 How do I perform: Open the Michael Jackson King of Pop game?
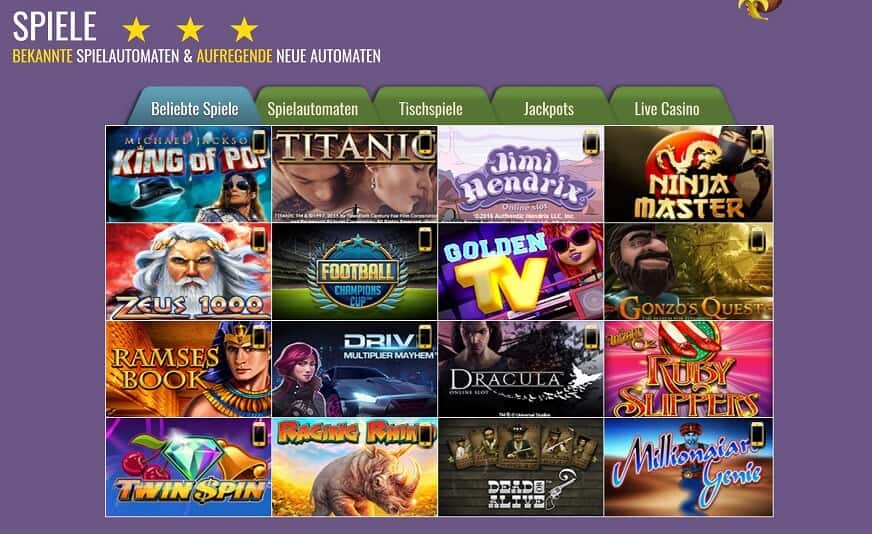tap(189, 174)
